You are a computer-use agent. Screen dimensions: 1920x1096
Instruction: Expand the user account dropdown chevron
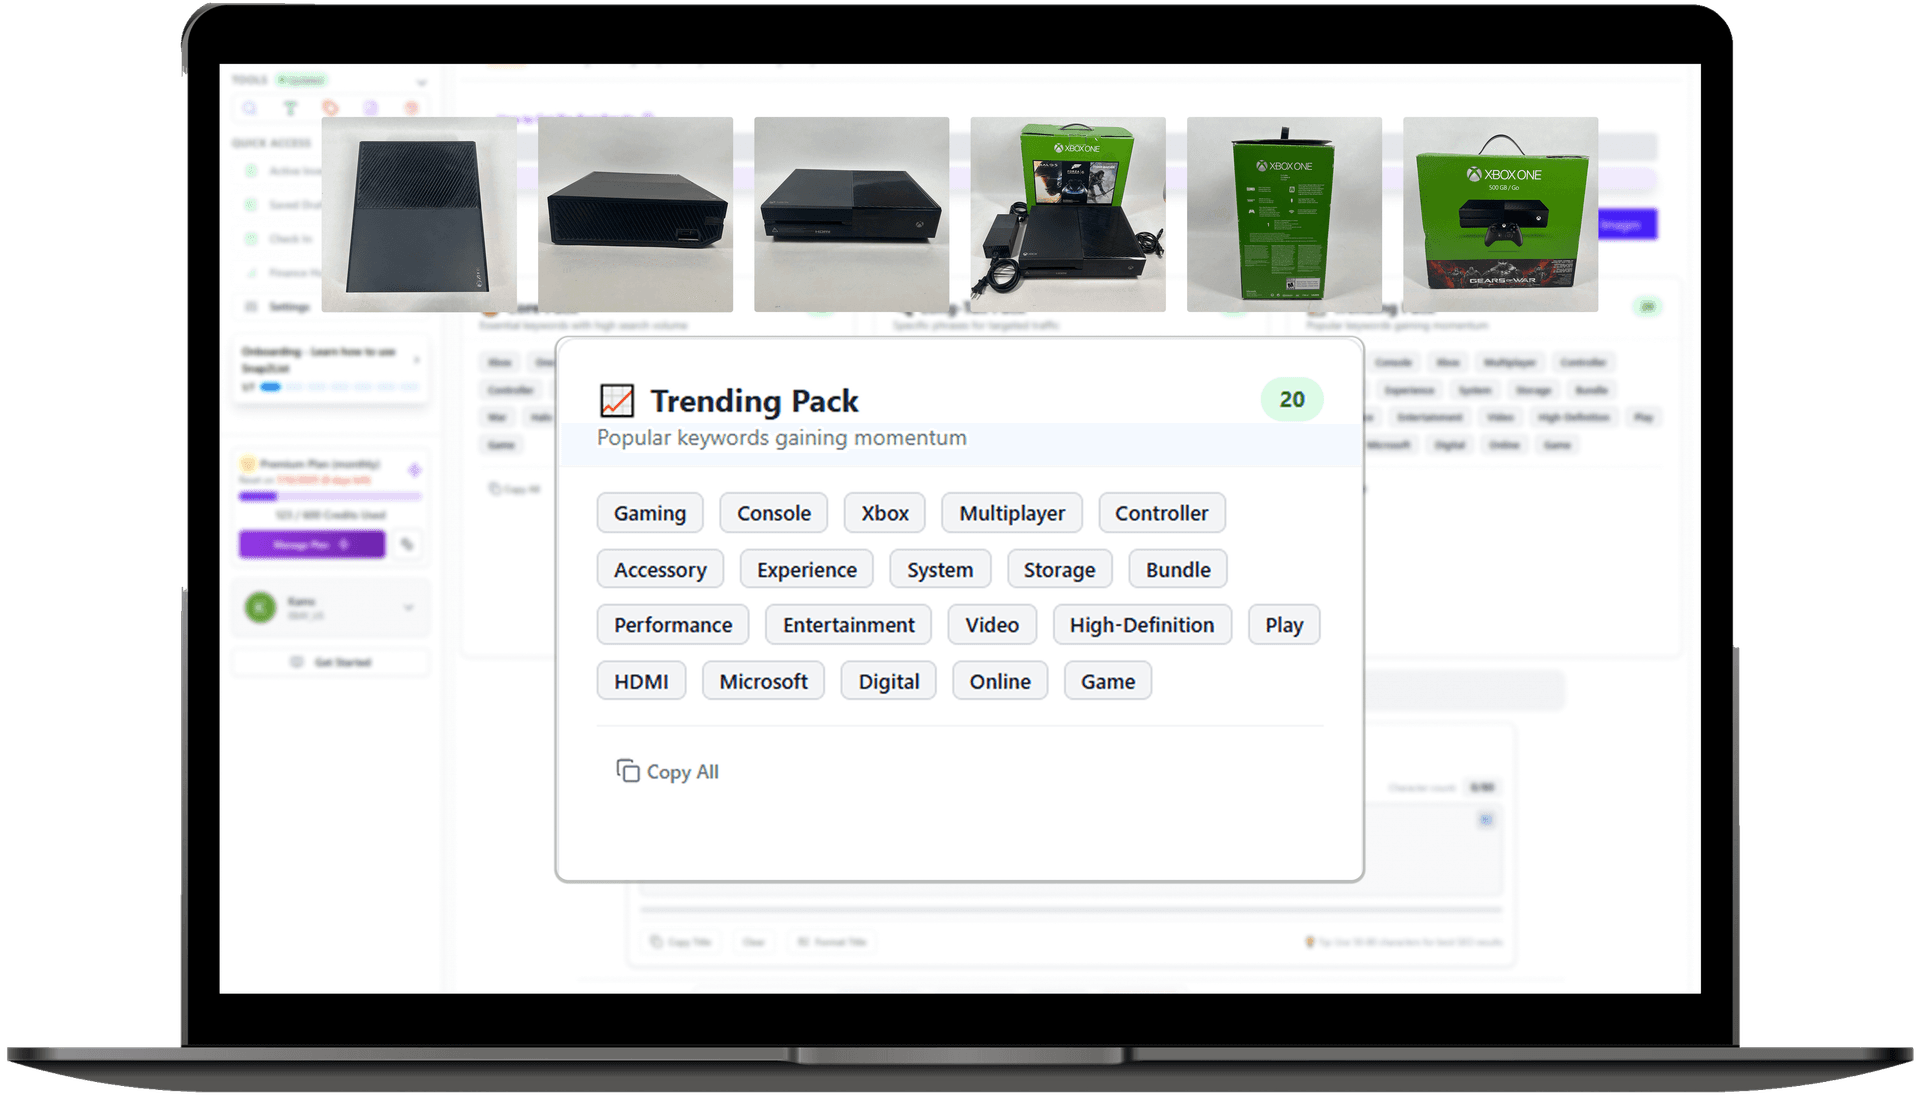coord(408,607)
